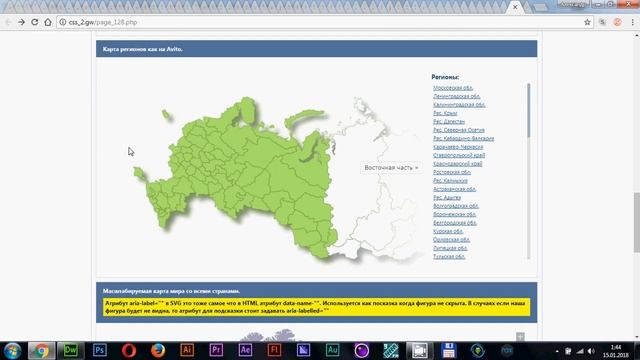Bookmark this page with the star icon

587,22
